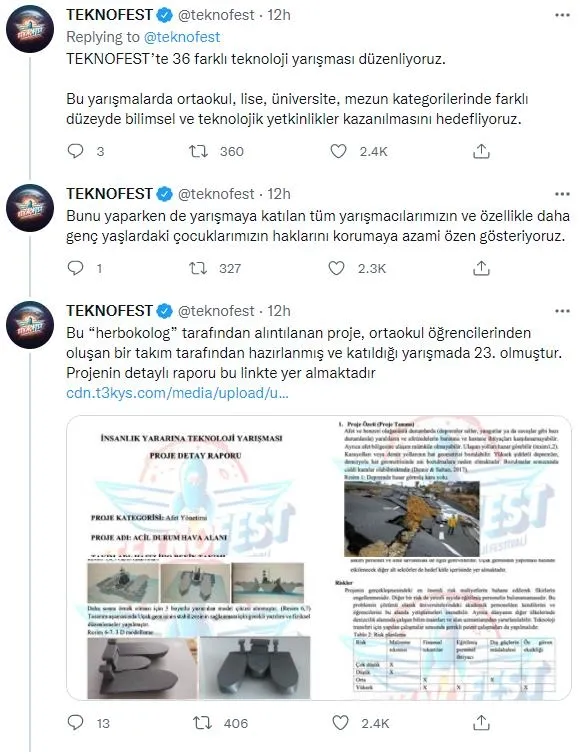Image resolution: width=580 pixels, height=754 pixels.
Task: Share the herbokolog project tweet
Action: (x=481, y=722)
